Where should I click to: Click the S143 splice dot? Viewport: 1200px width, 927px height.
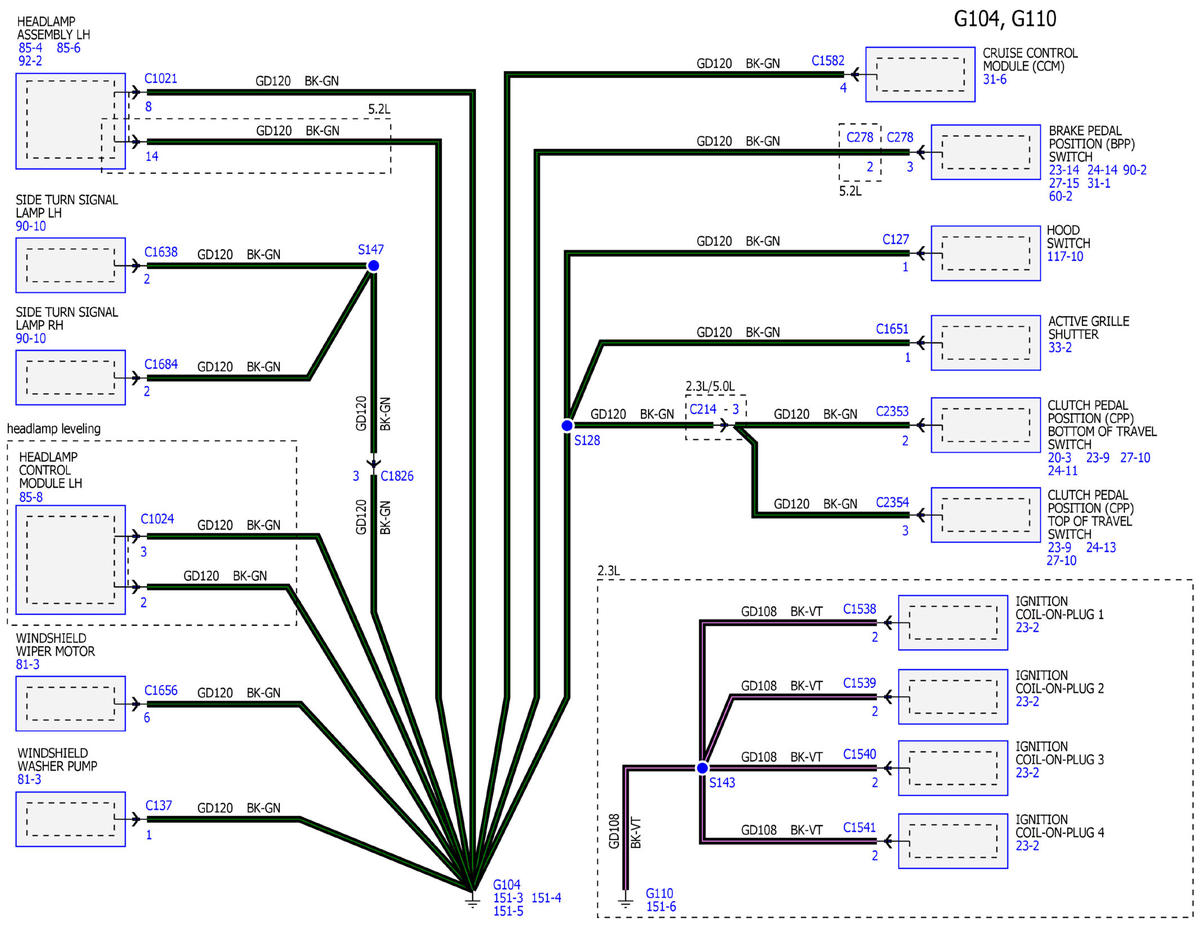(702, 768)
